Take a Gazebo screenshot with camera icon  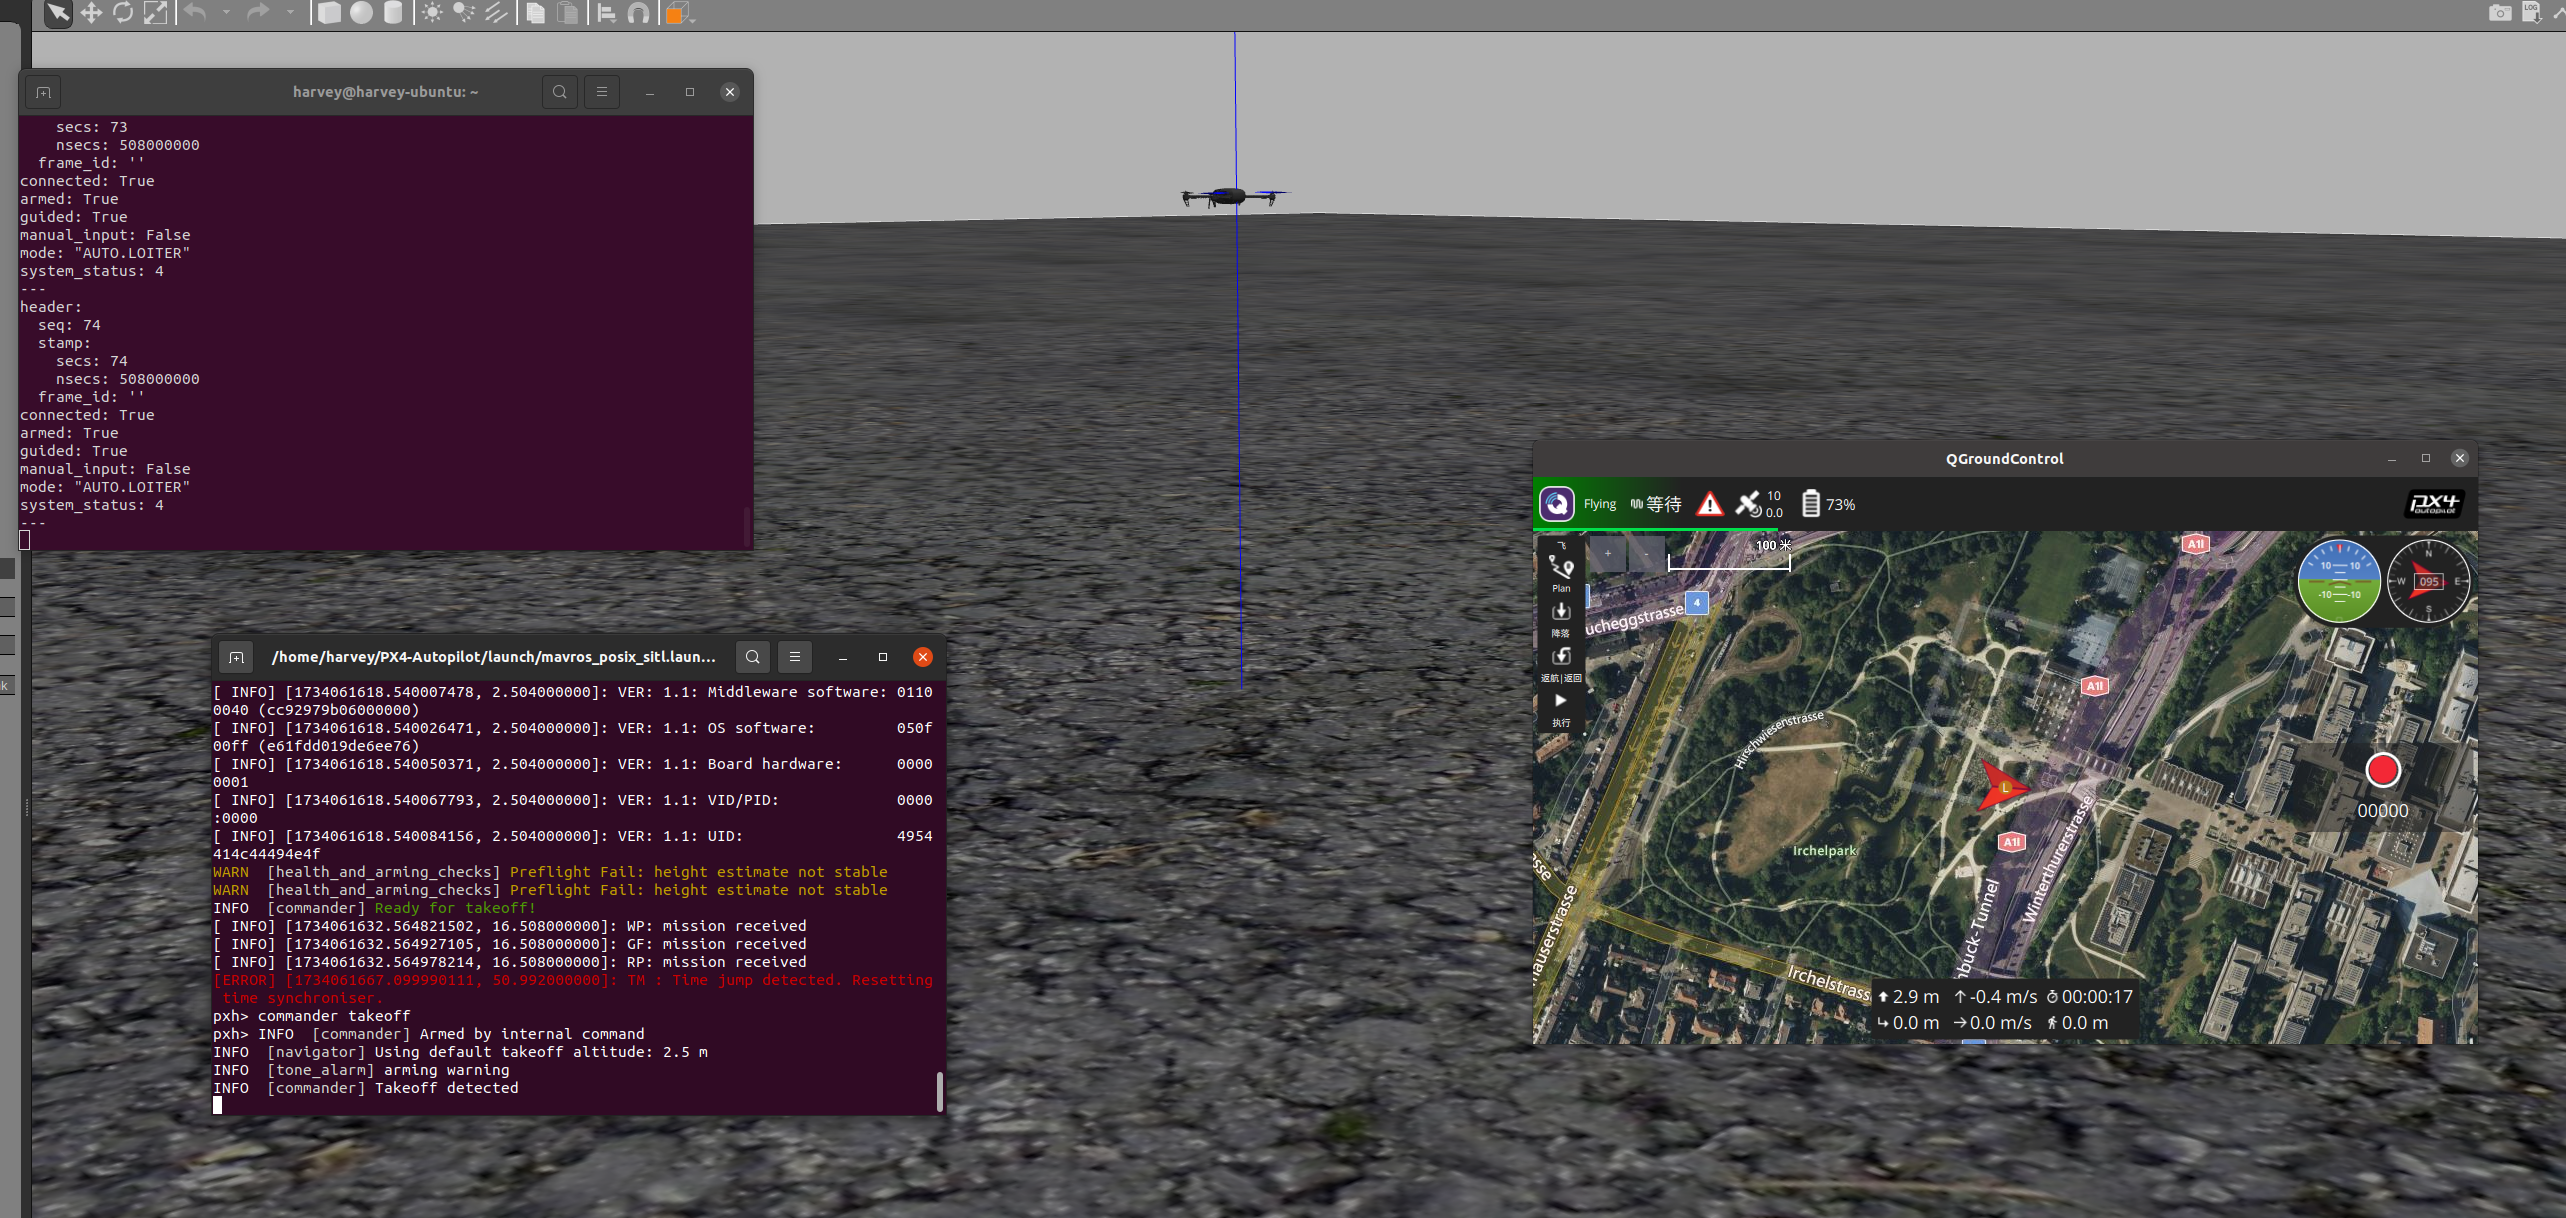coord(2500,13)
